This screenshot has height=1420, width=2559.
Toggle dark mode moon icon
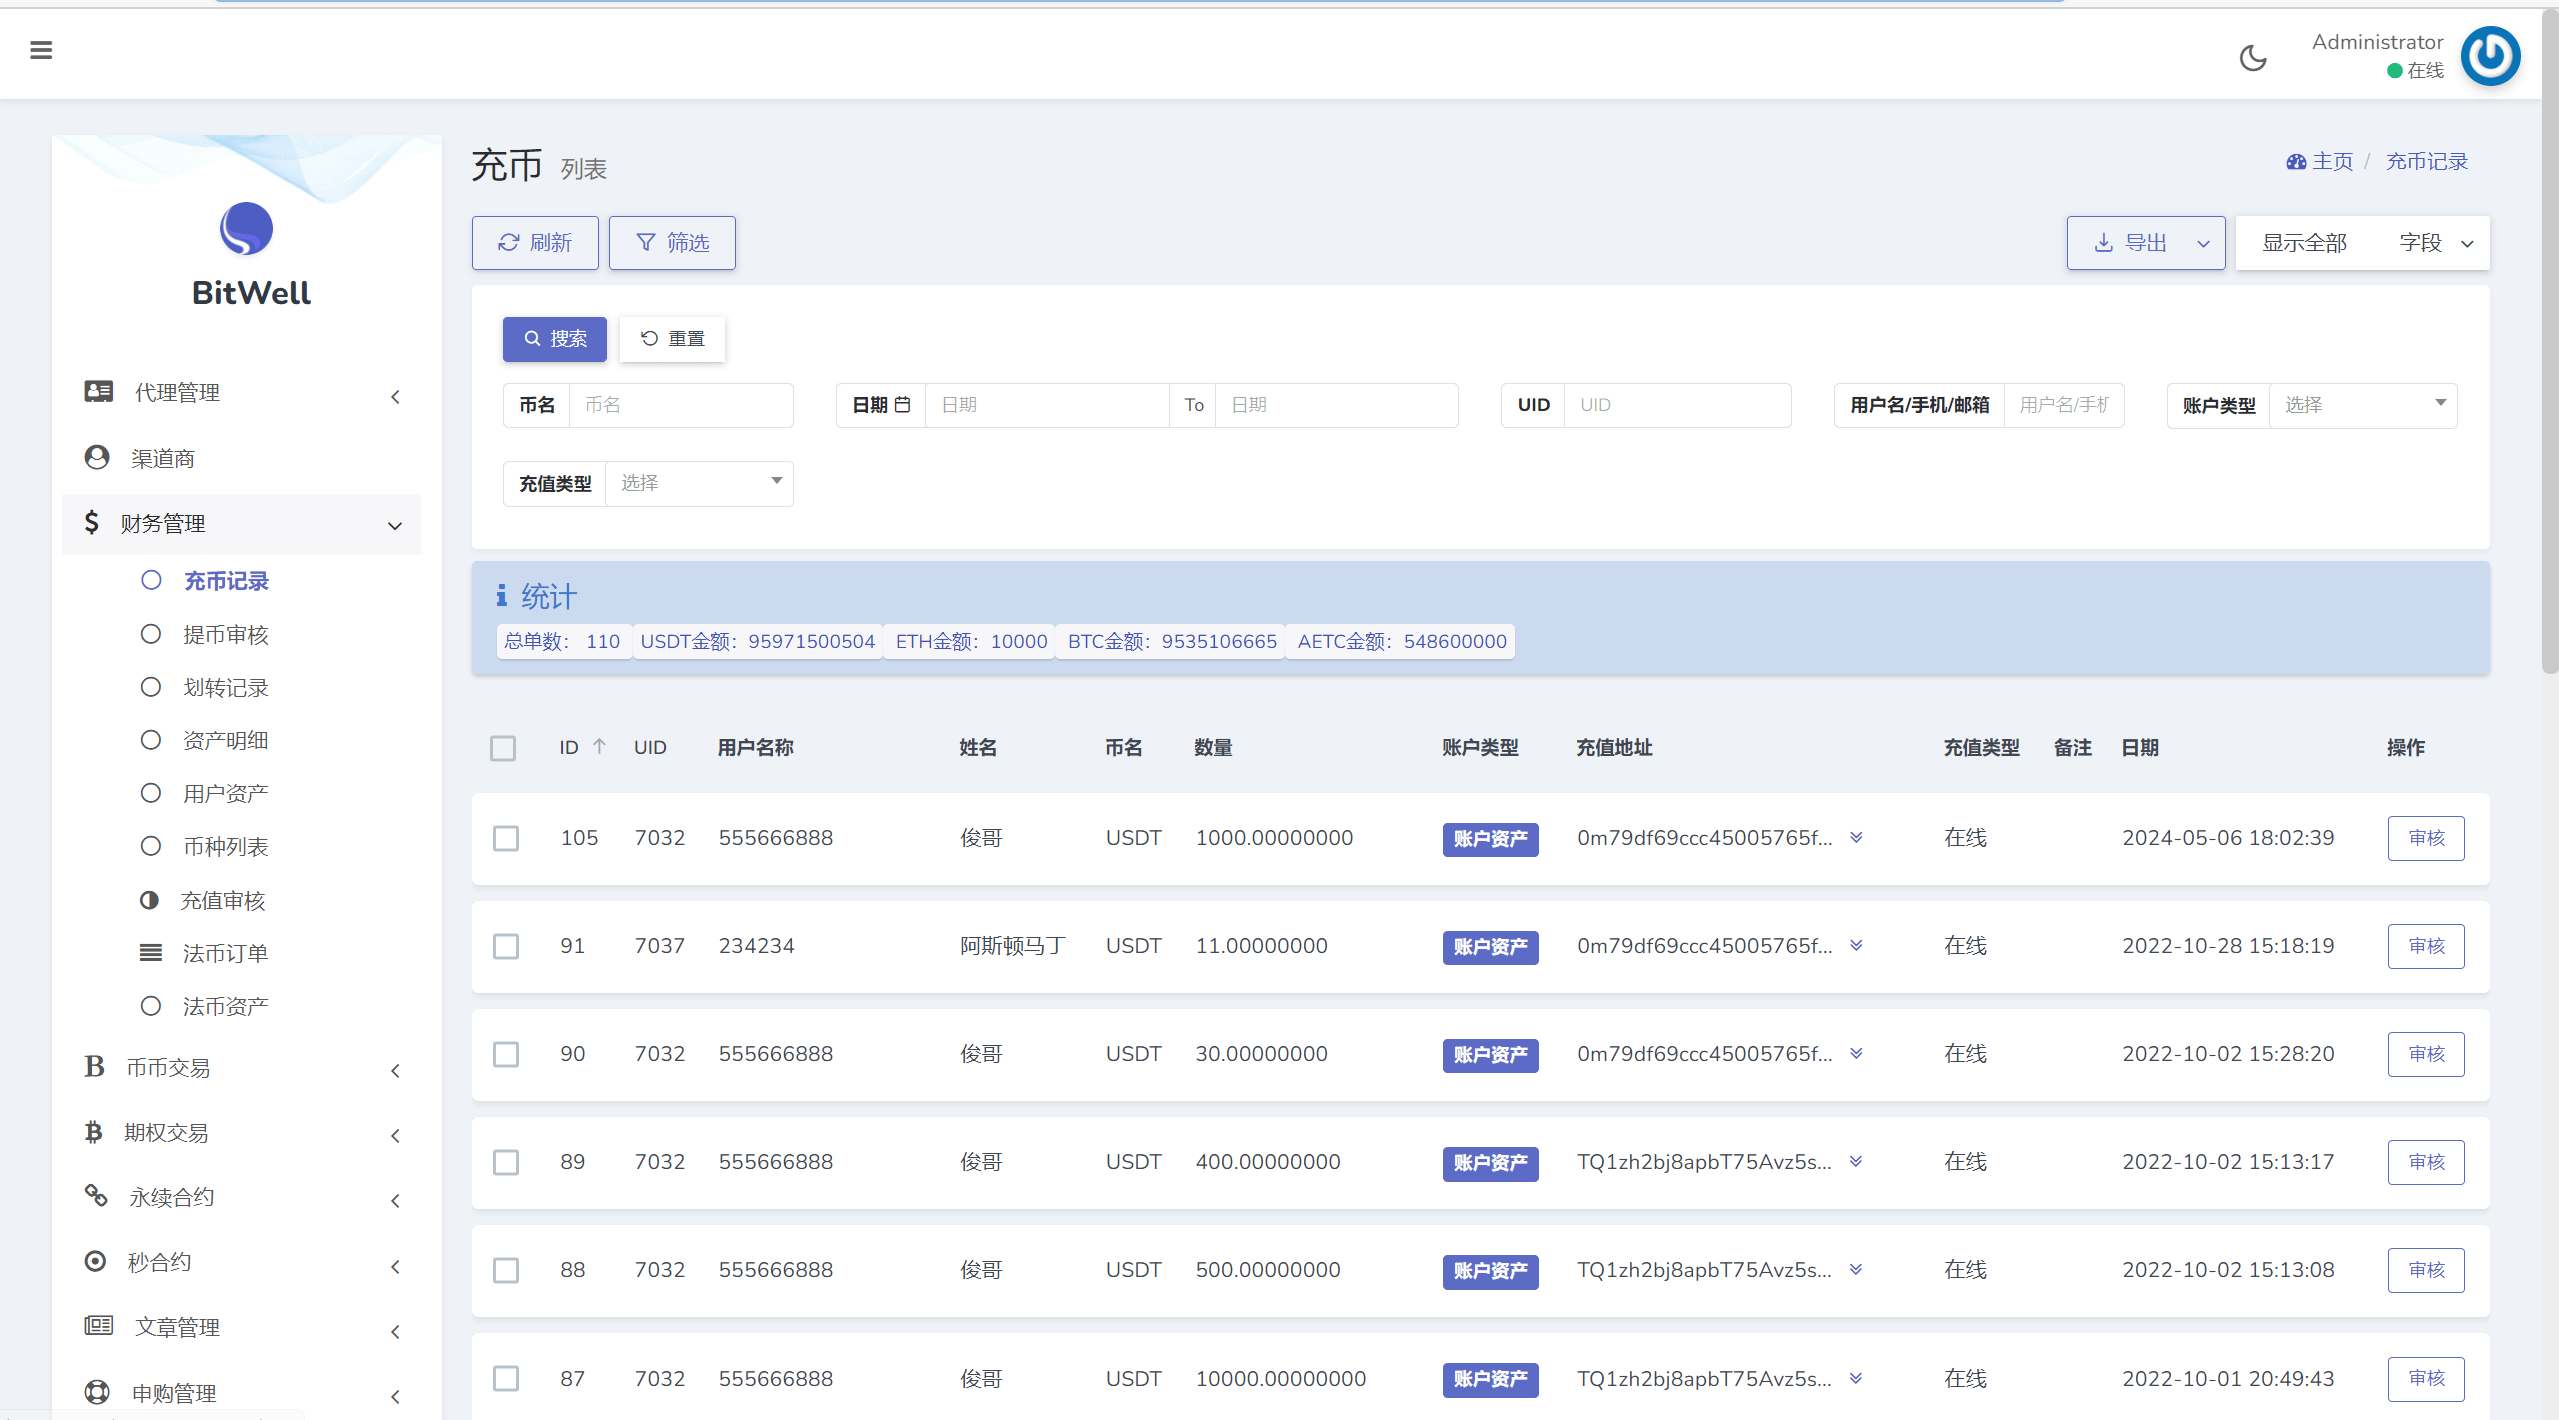2253,58
